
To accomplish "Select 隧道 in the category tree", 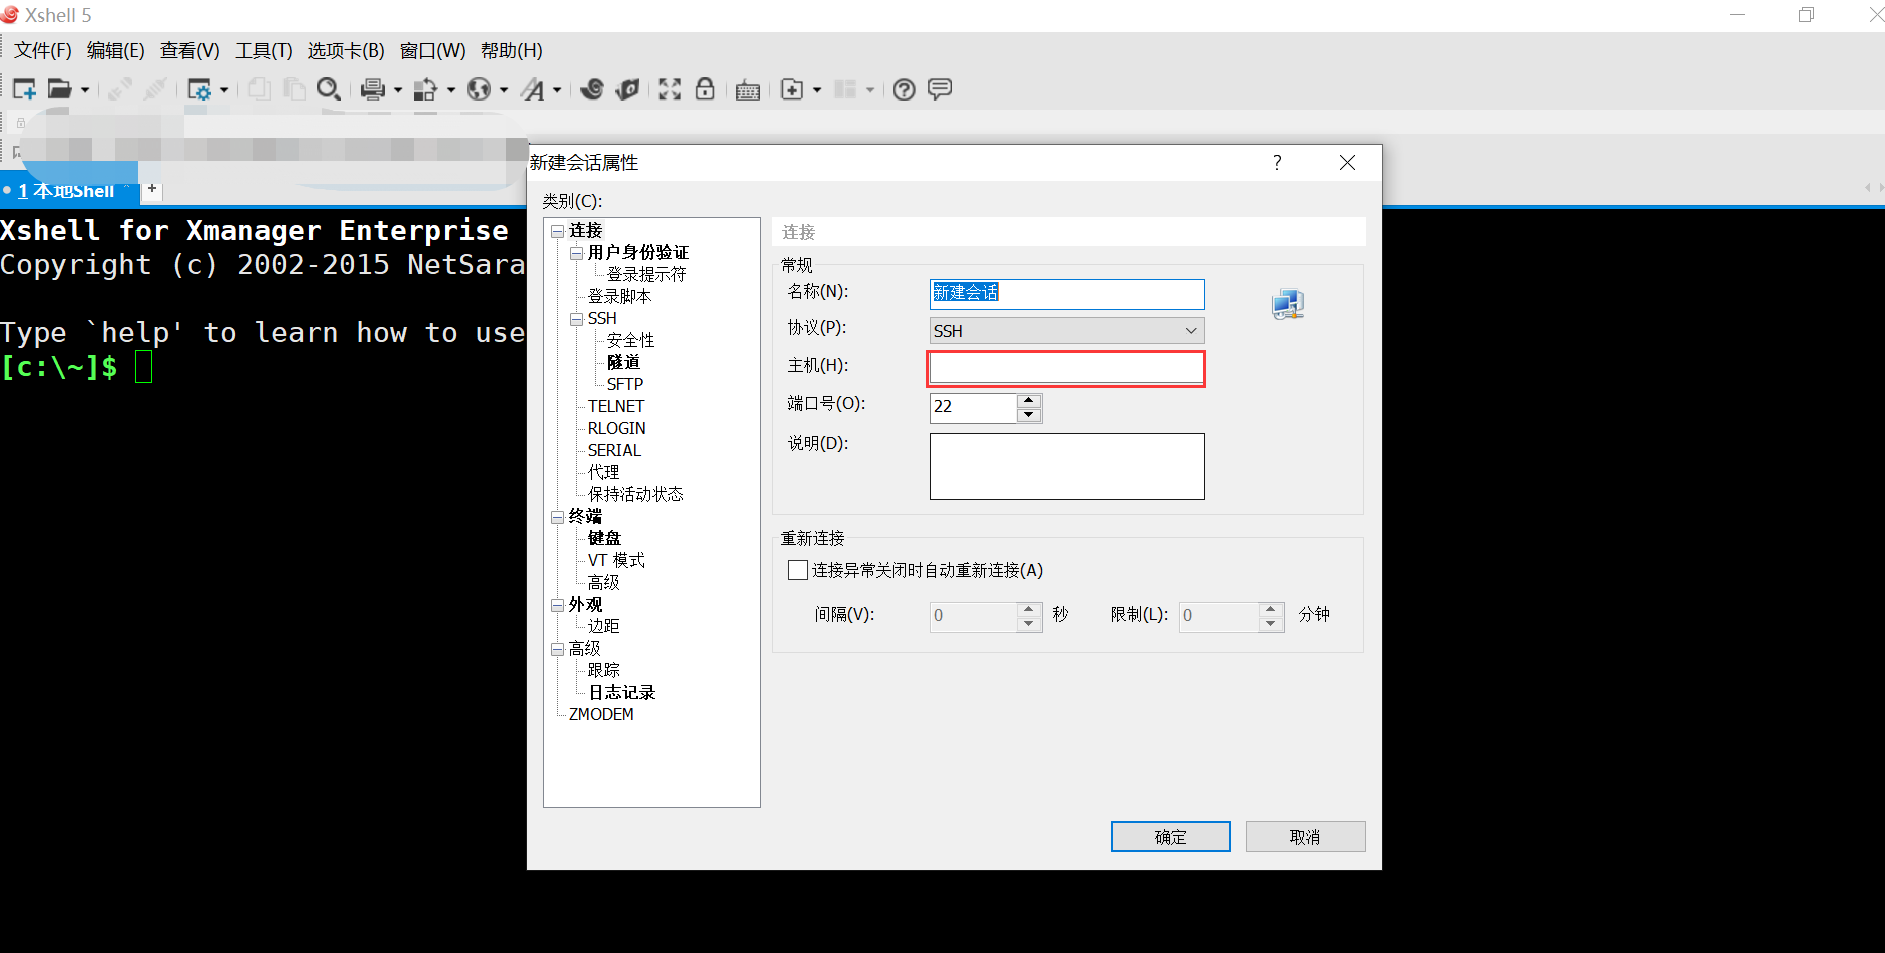I will [623, 362].
